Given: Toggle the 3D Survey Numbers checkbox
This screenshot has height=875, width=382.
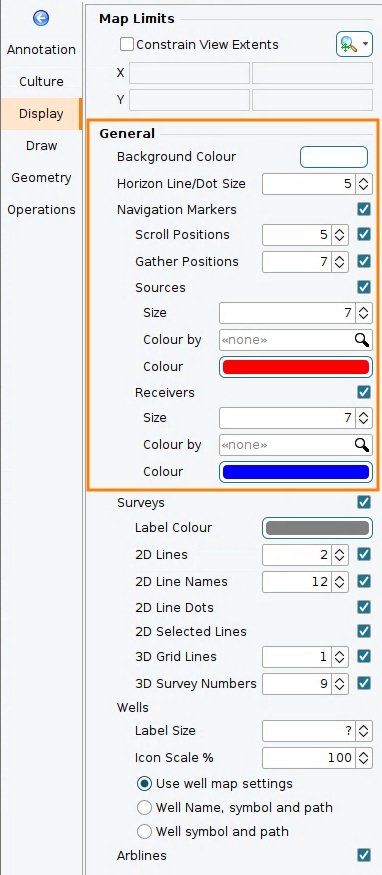Looking at the screenshot, I should click(x=364, y=682).
